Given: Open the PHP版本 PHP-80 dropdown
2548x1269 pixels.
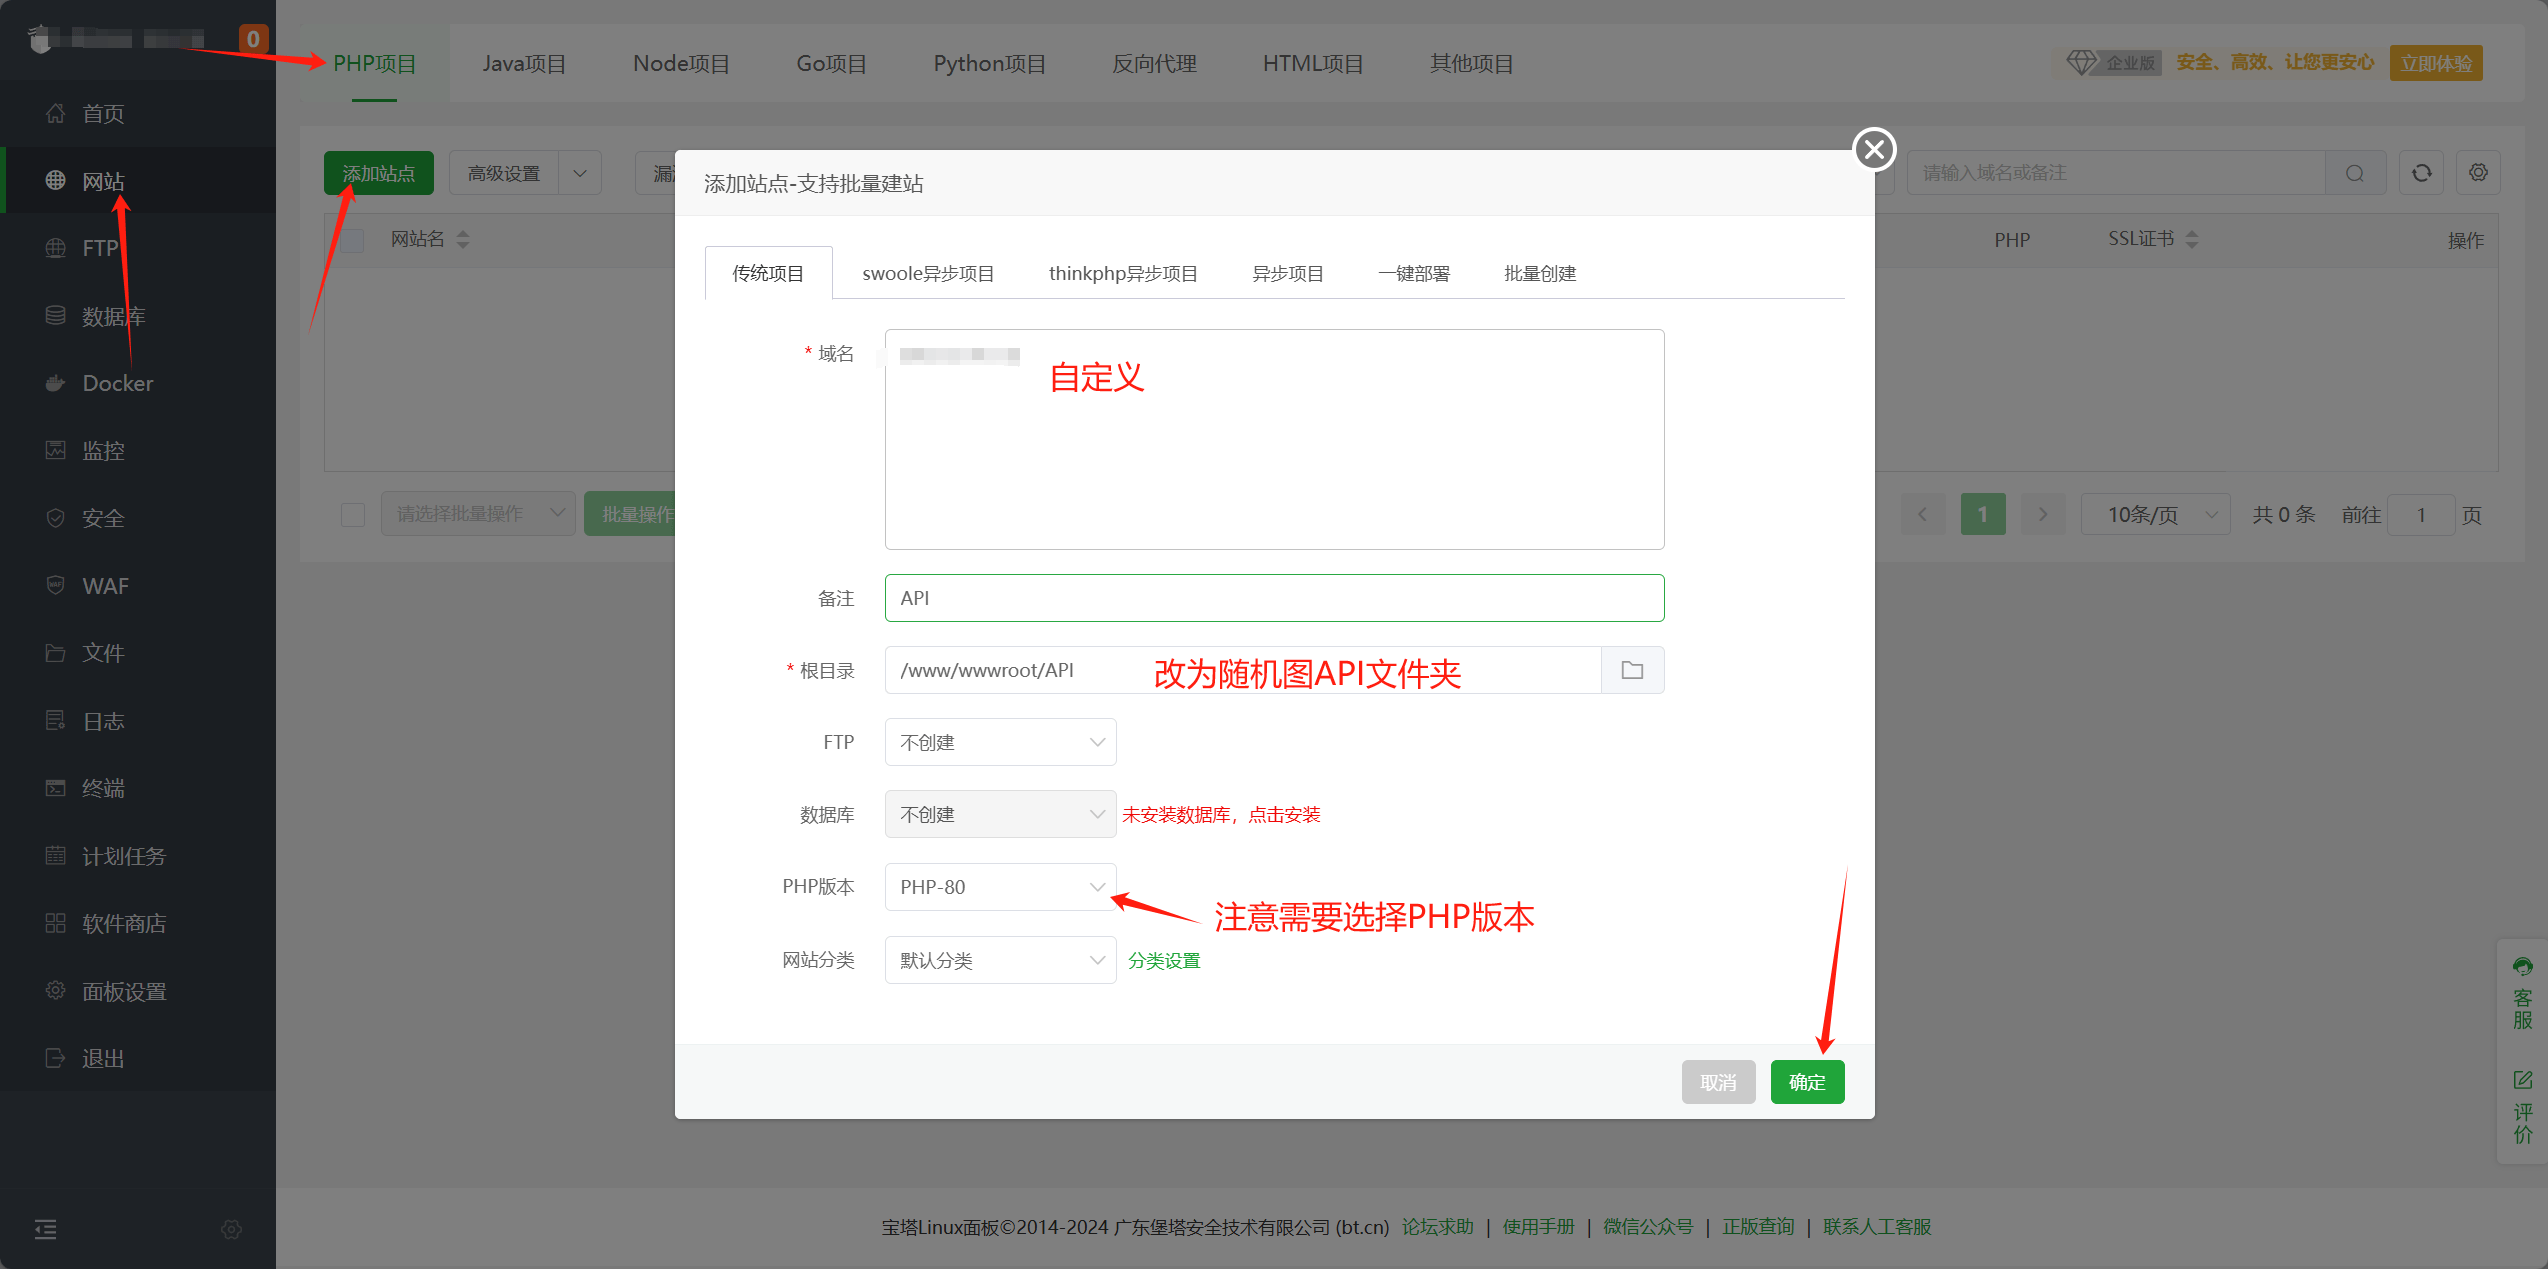Looking at the screenshot, I should click(1000, 887).
